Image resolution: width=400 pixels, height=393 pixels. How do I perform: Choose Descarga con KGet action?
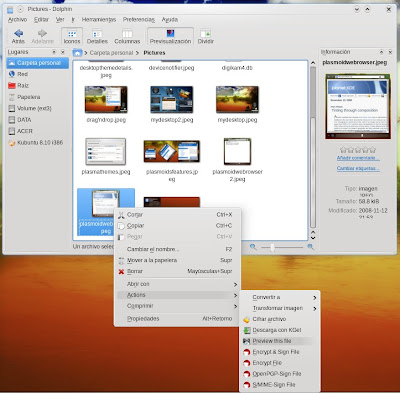(x=280, y=330)
